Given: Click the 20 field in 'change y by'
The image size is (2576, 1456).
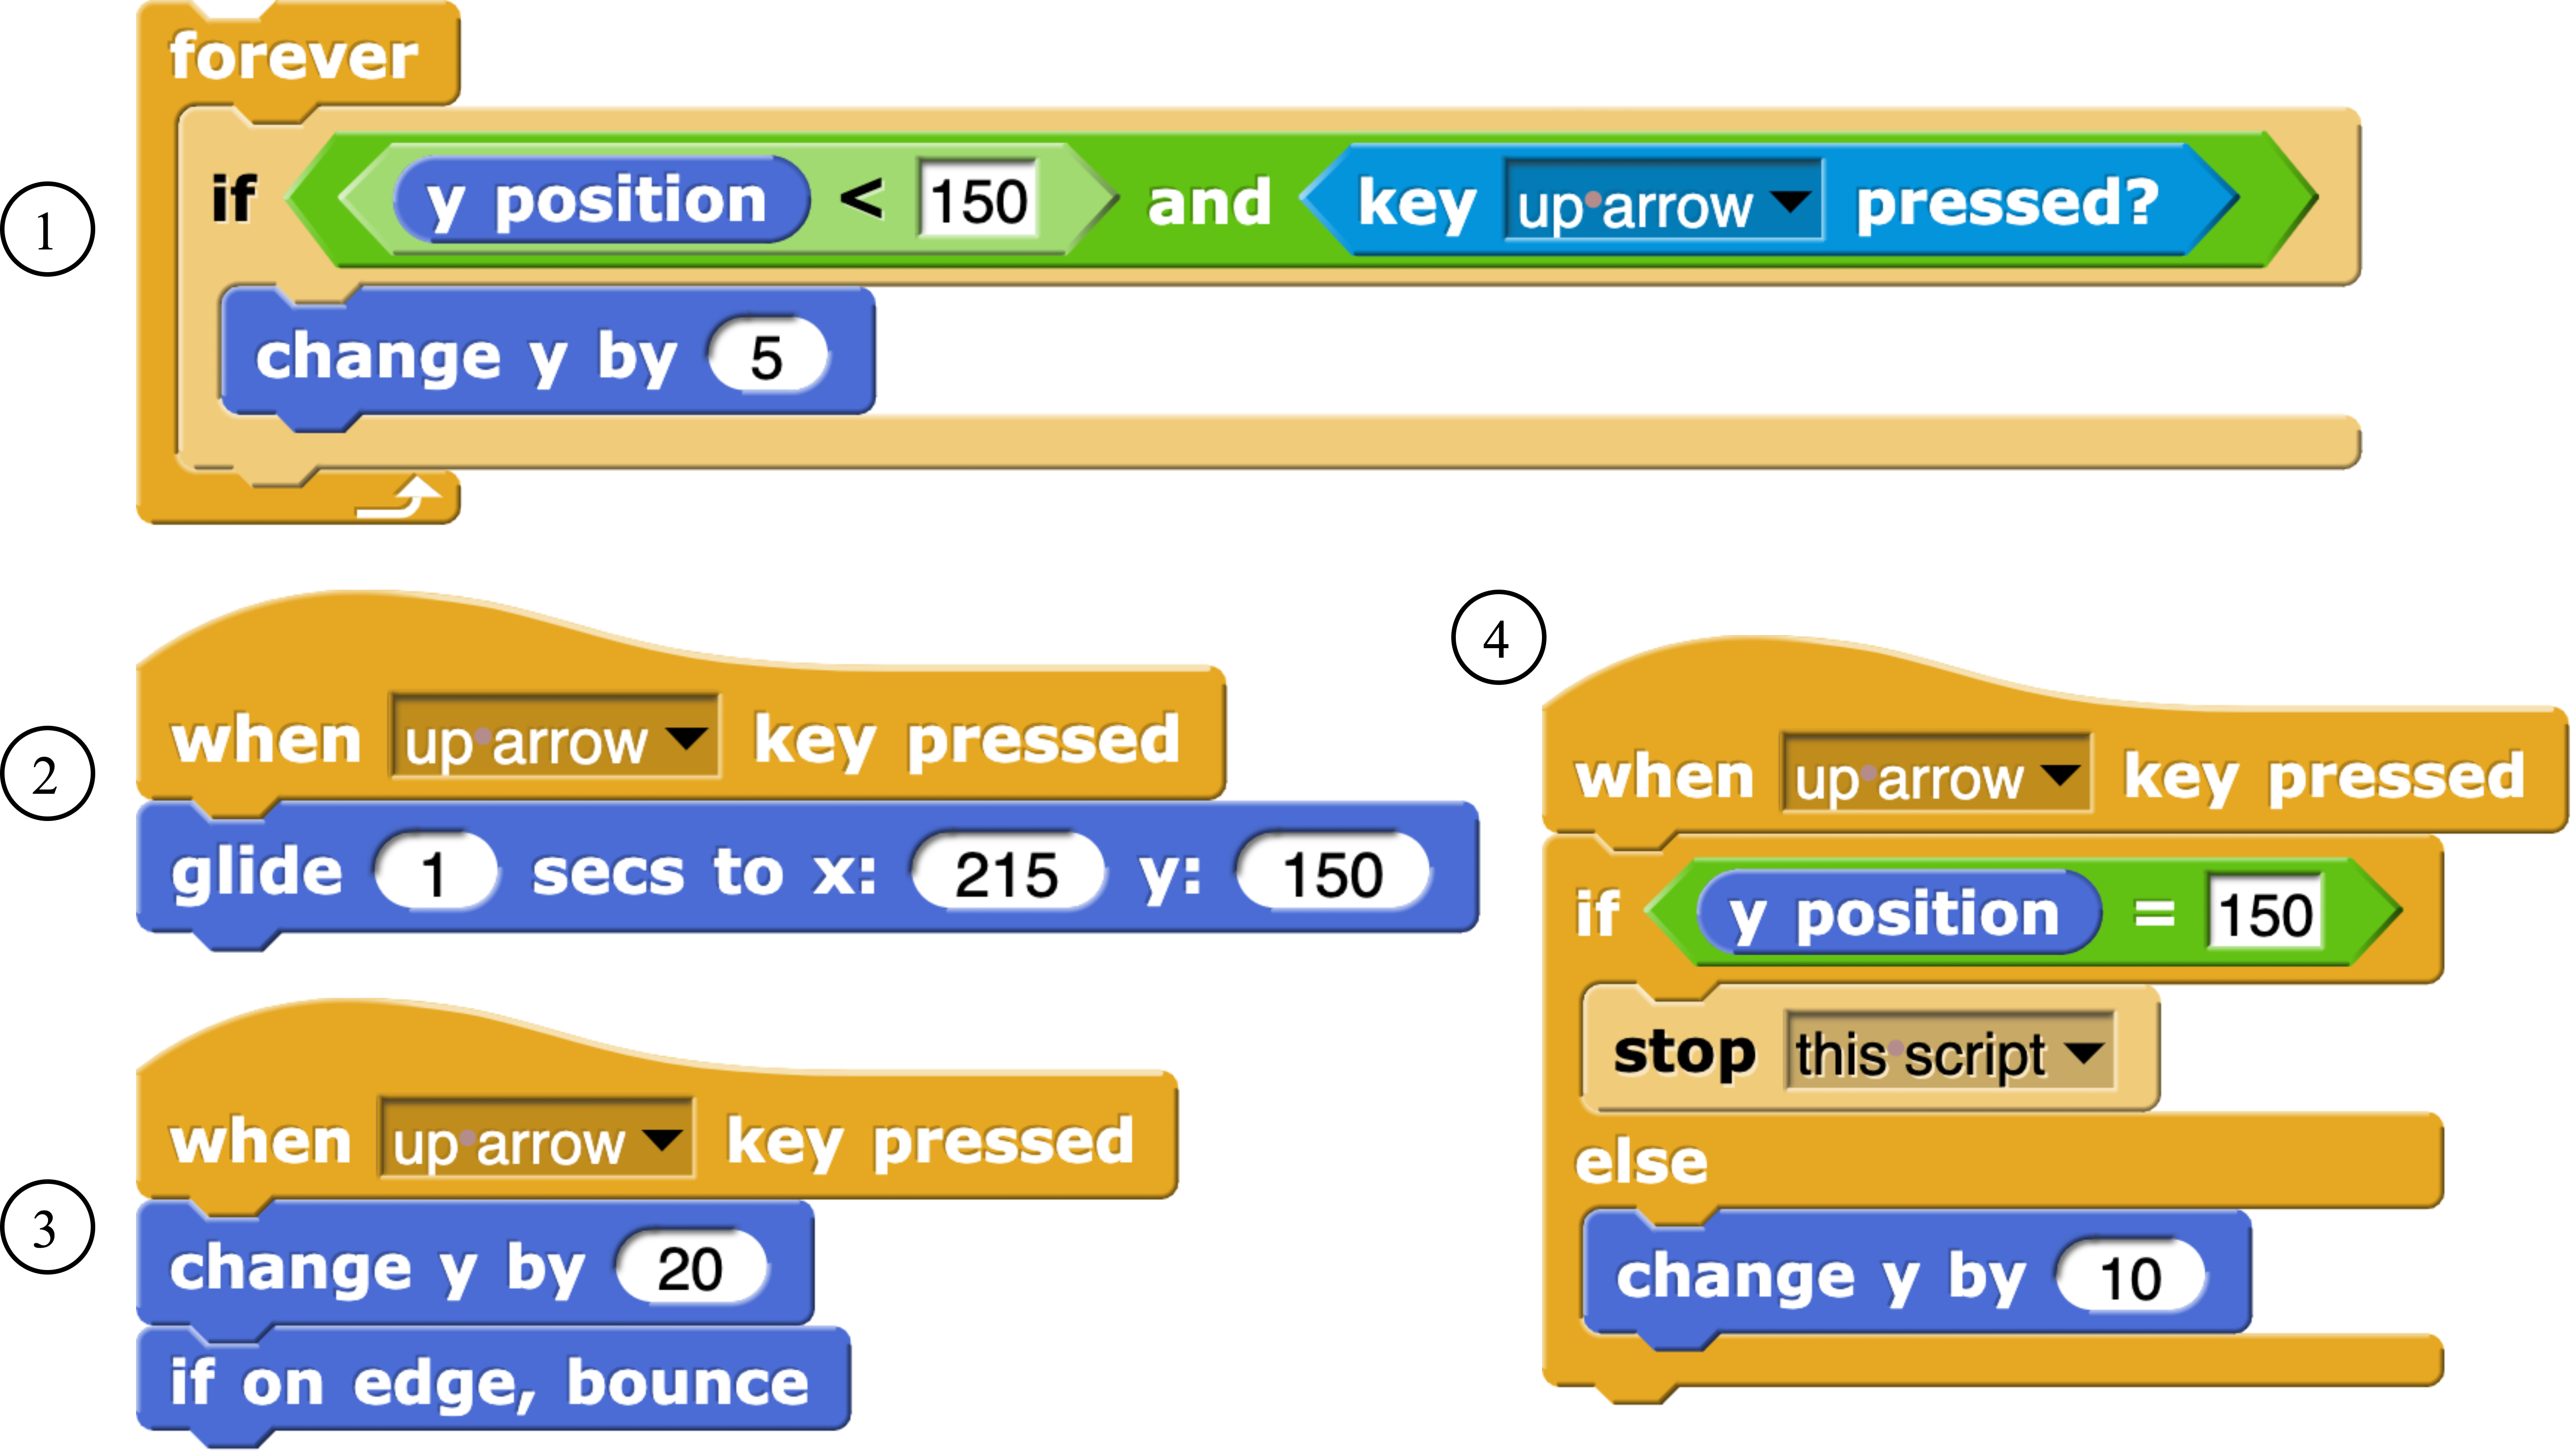Looking at the screenshot, I should [x=690, y=1269].
